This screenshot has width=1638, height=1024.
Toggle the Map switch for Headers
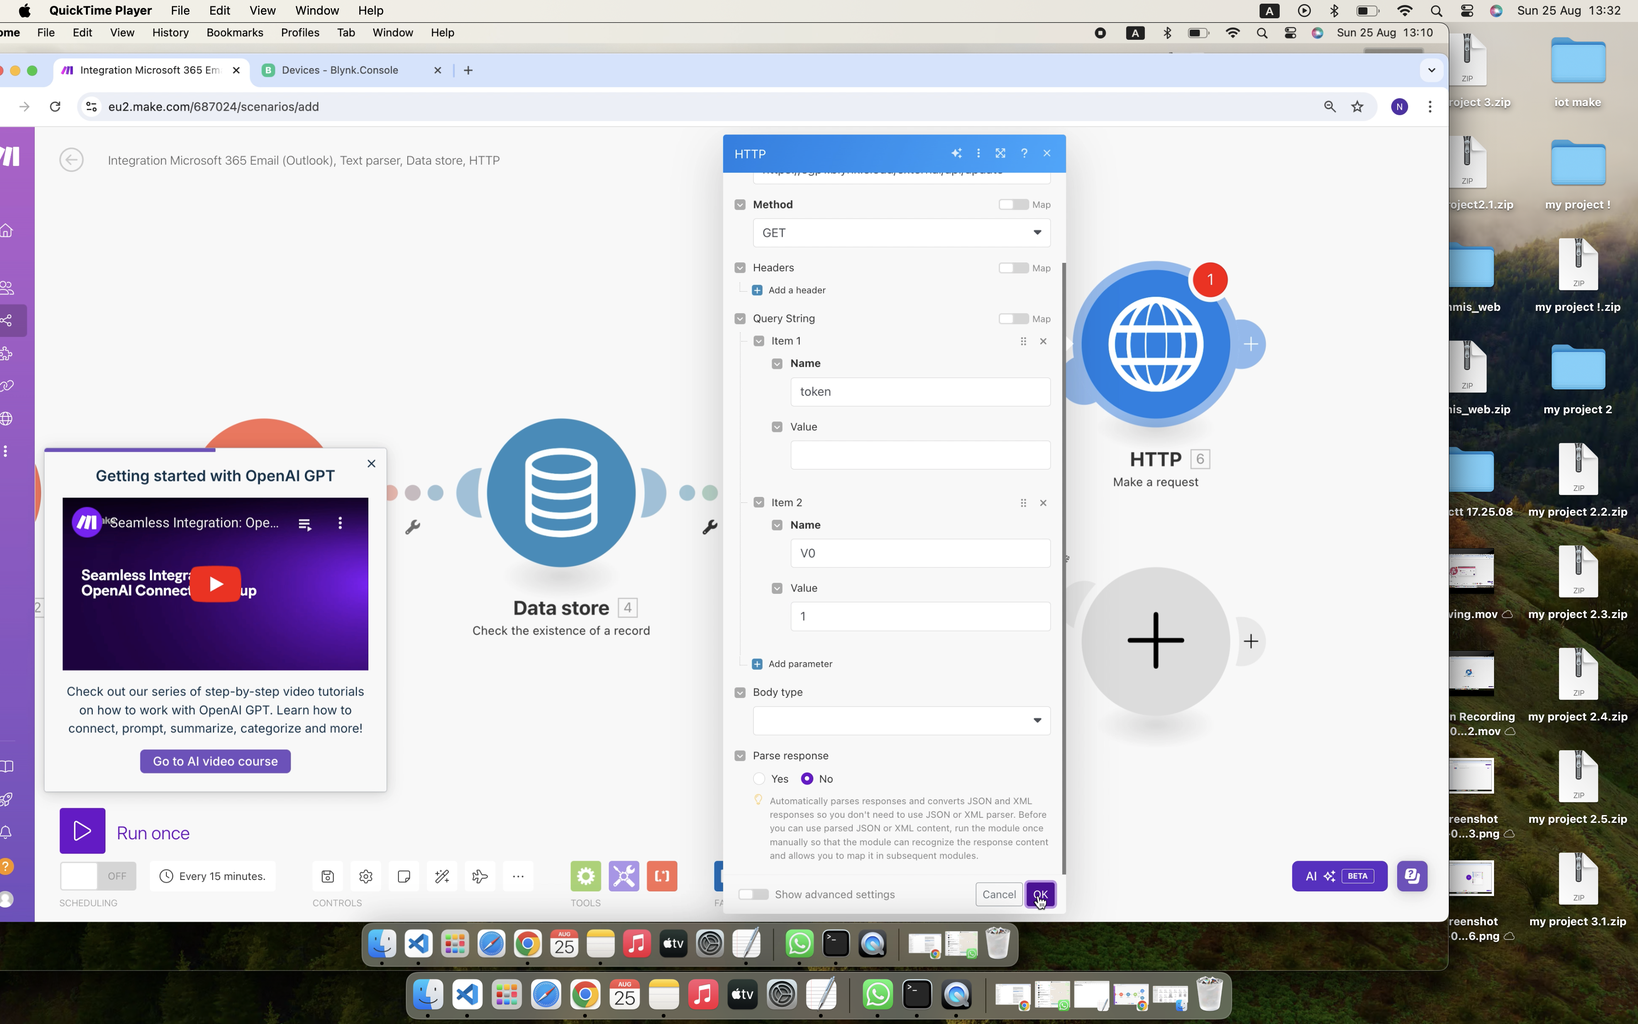[x=1013, y=268]
